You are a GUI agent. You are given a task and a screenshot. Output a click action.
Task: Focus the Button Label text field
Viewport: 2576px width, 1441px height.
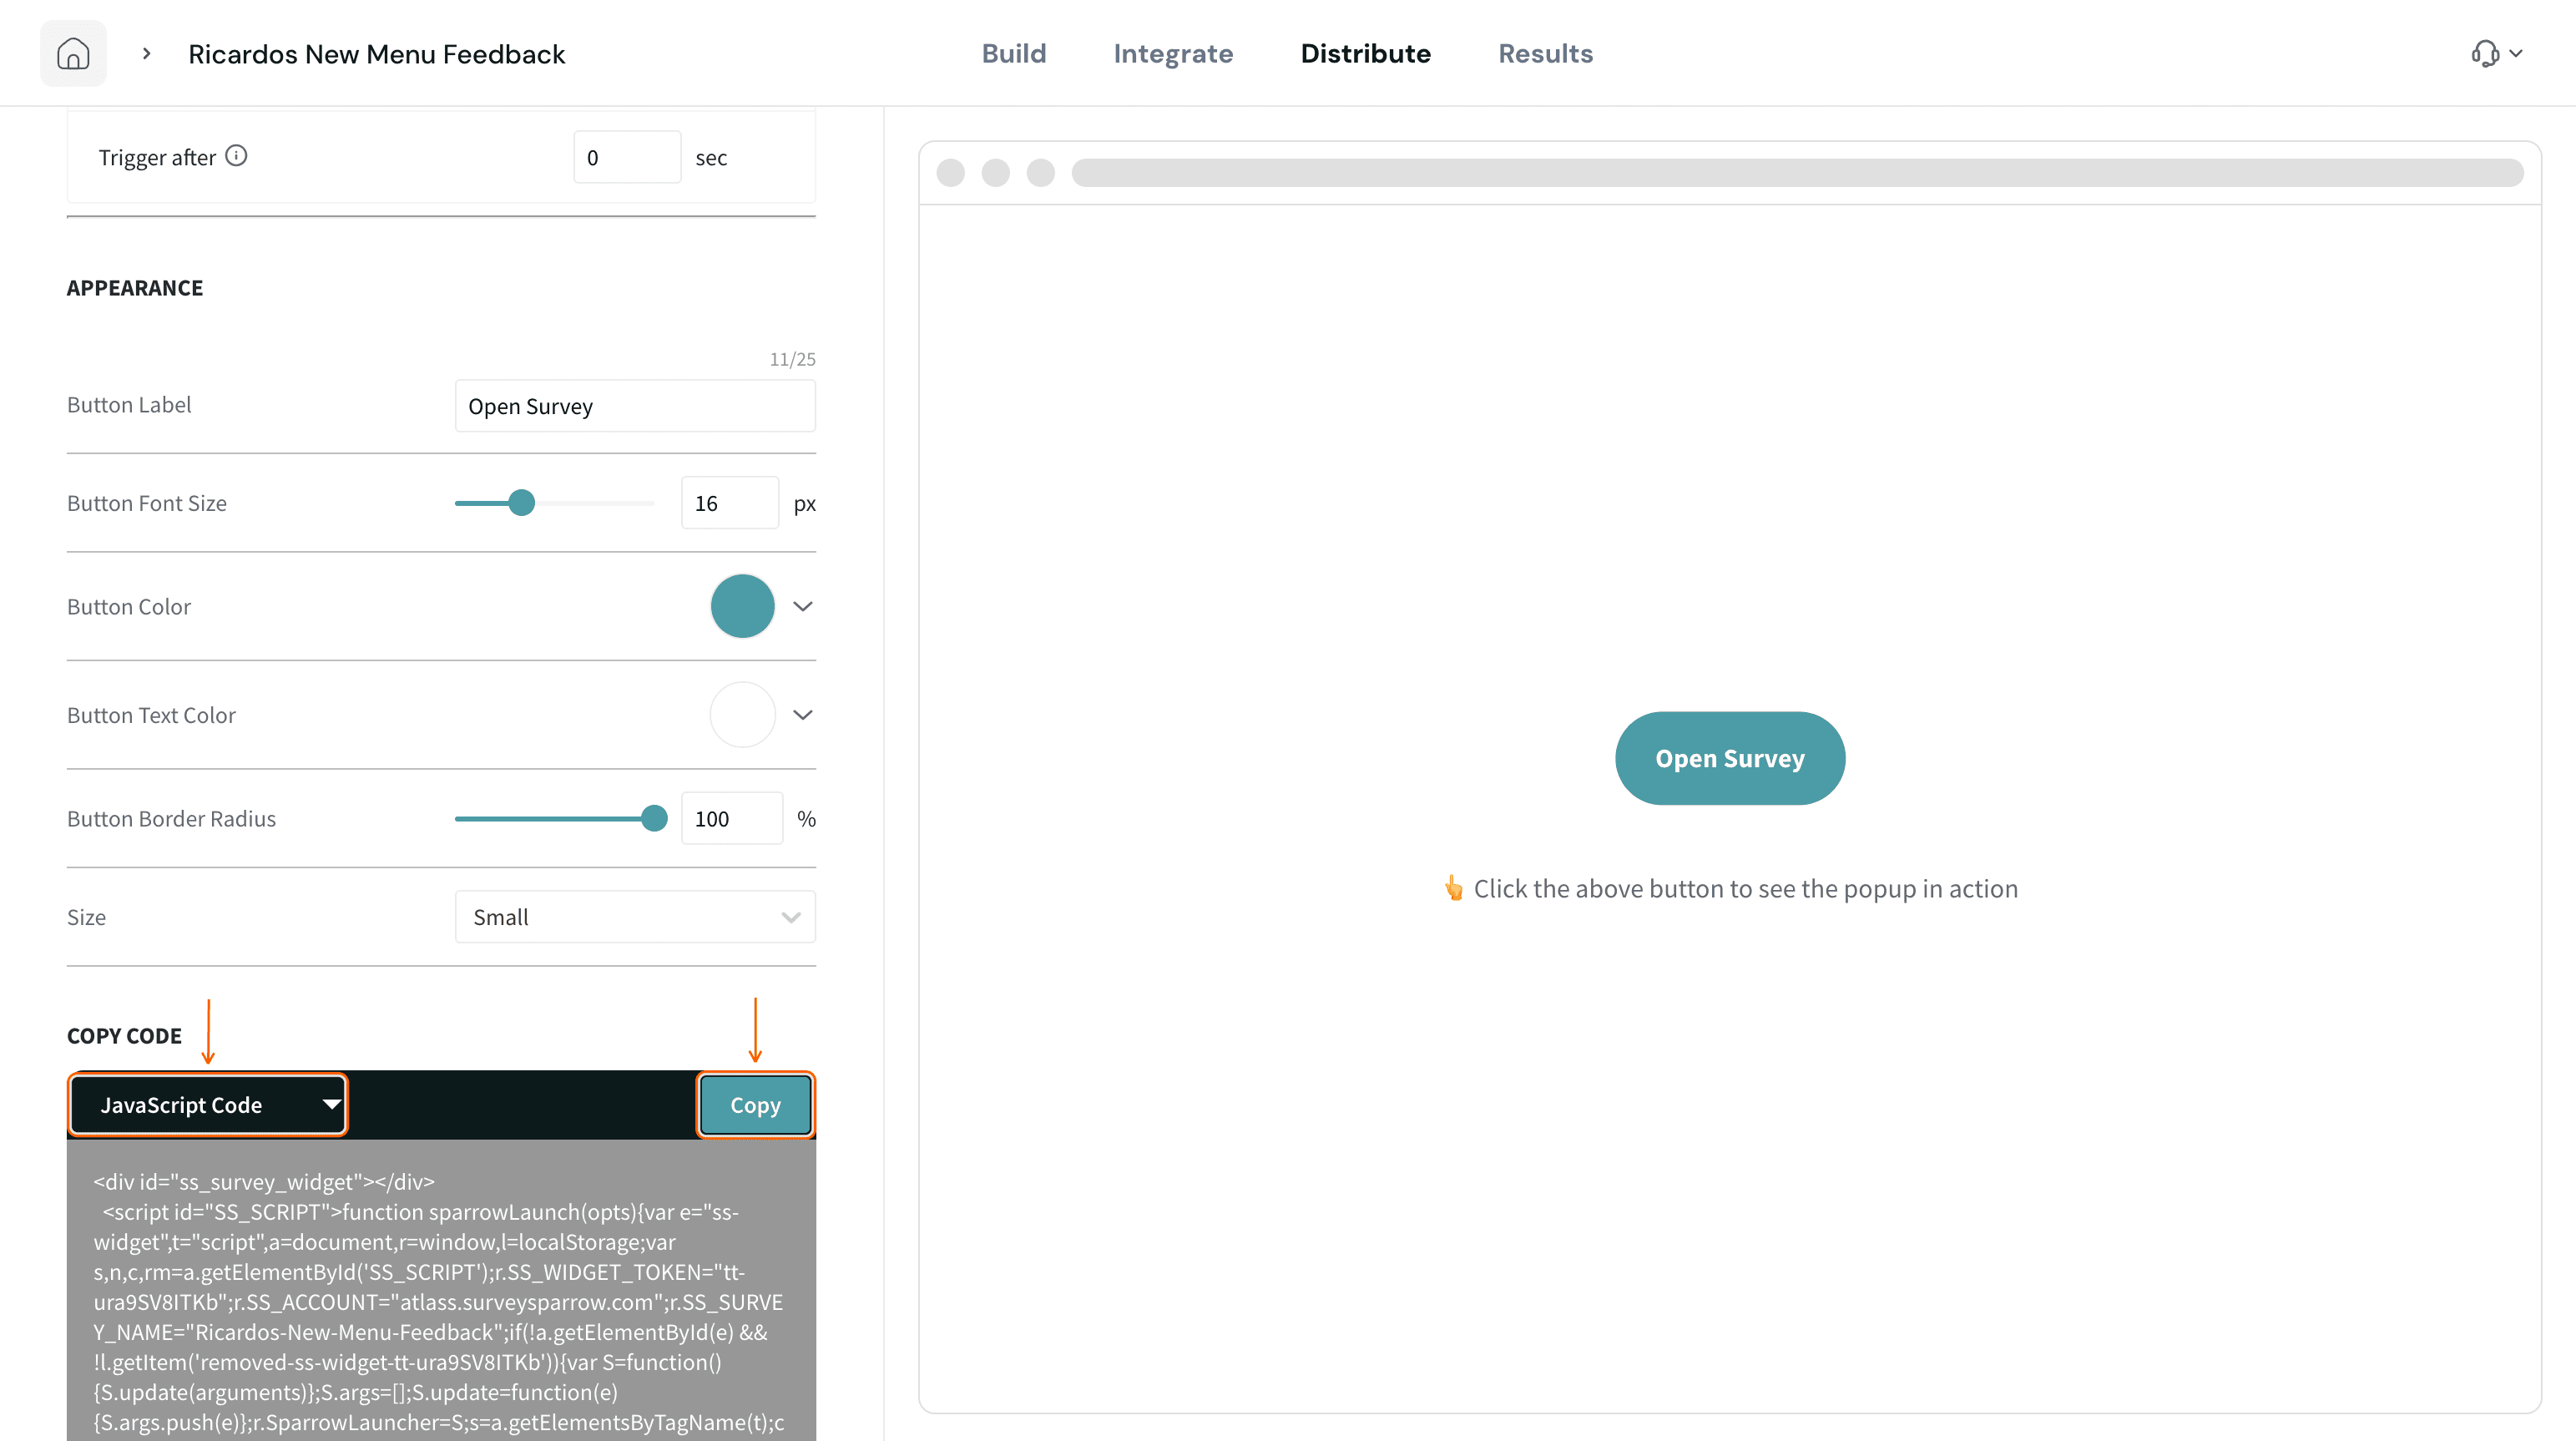(x=635, y=406)
